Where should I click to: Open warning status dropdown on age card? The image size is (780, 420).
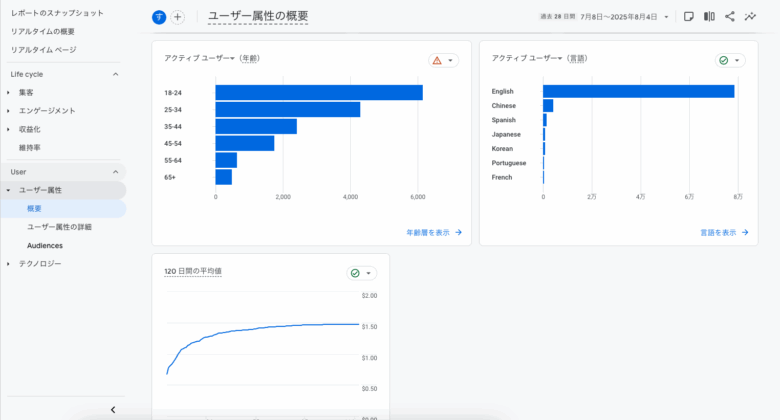coord(443,60)
